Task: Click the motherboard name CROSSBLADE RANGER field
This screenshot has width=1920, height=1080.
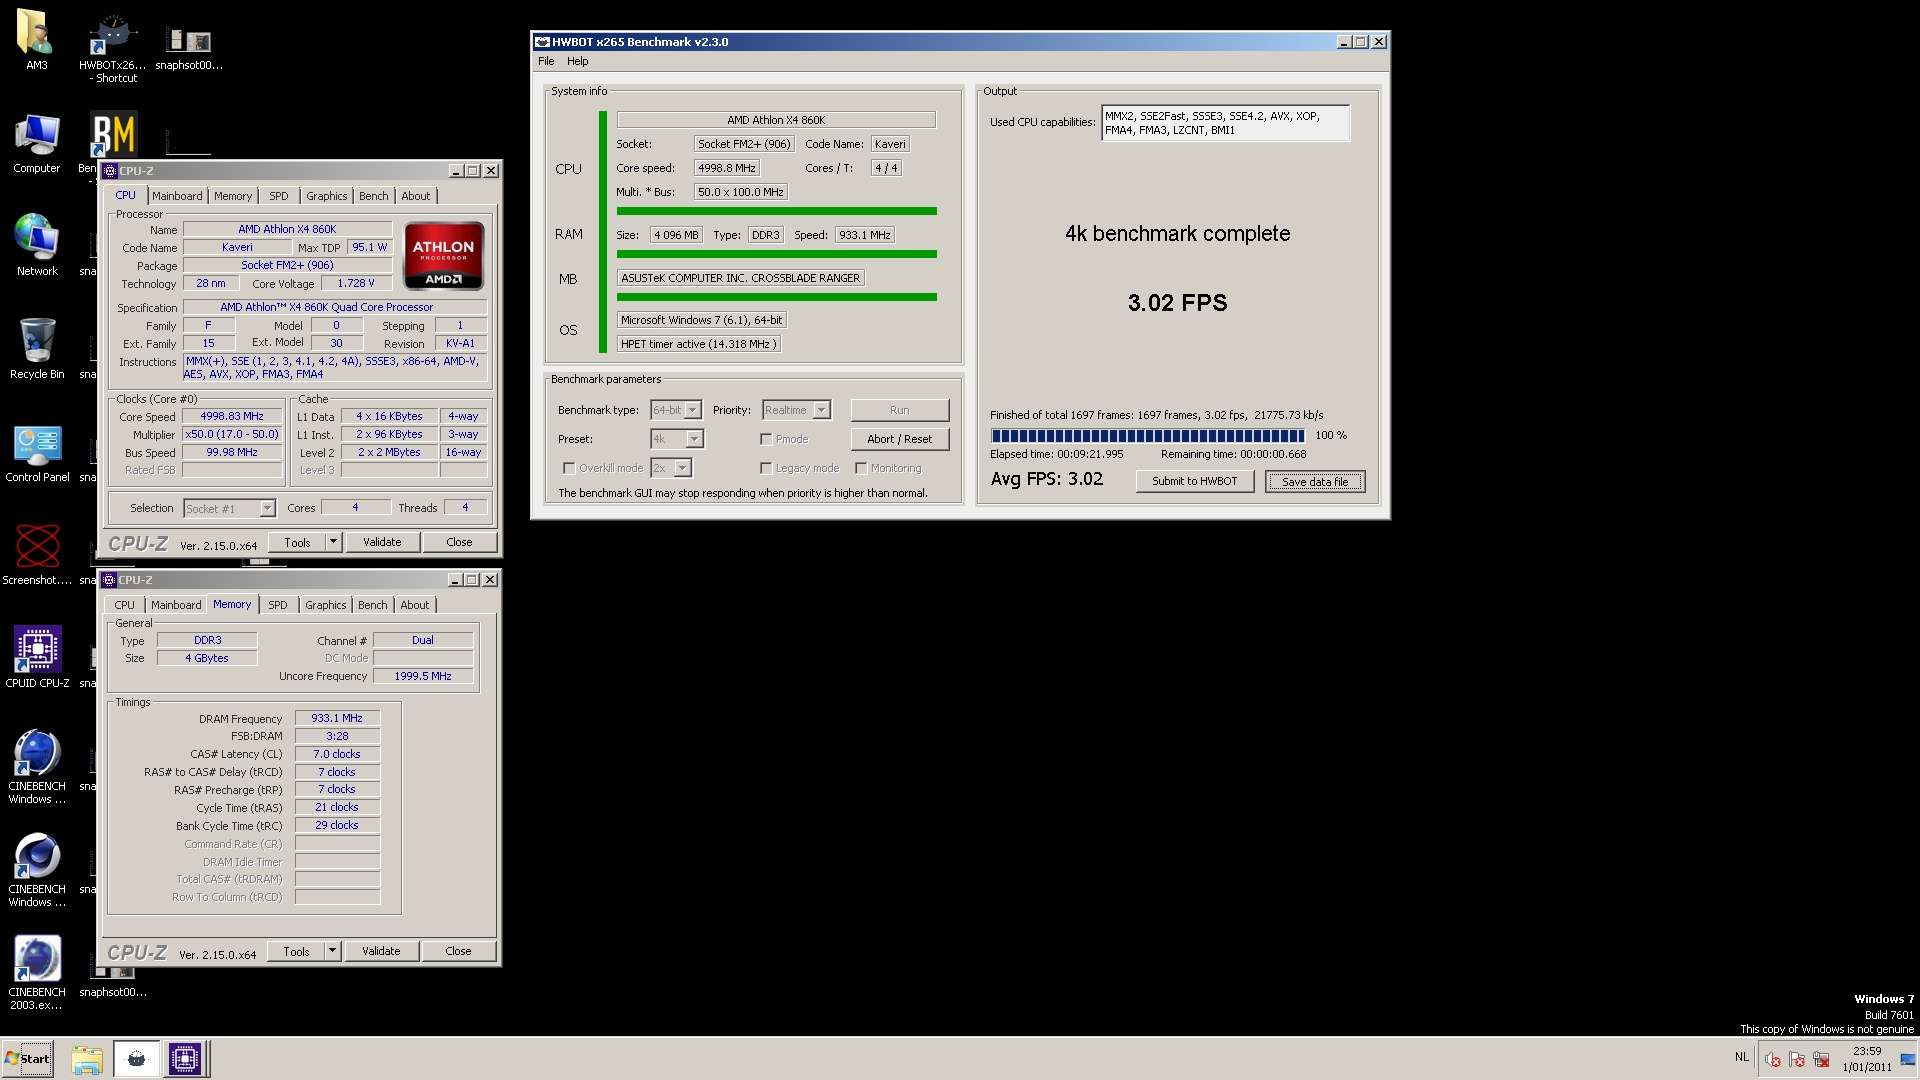Action: click(740, 278)
